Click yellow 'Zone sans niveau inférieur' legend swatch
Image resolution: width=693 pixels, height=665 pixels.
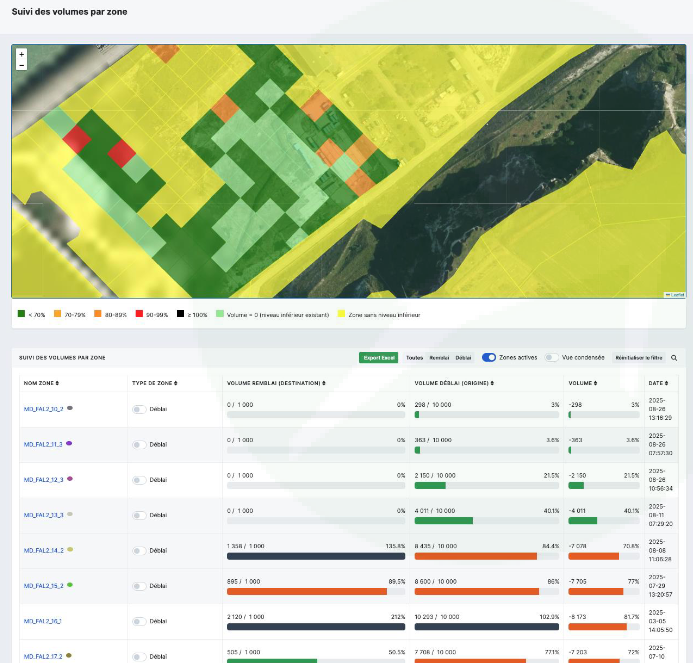click(x=341, y=314)
